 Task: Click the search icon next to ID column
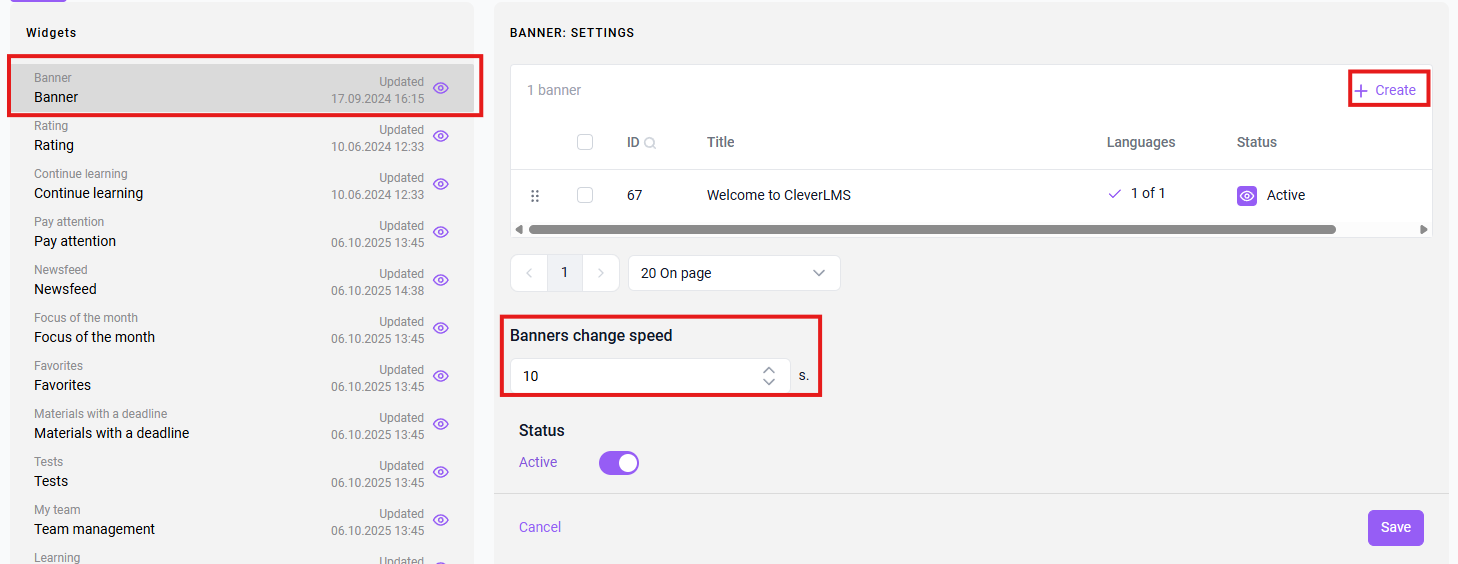[650, 143]
